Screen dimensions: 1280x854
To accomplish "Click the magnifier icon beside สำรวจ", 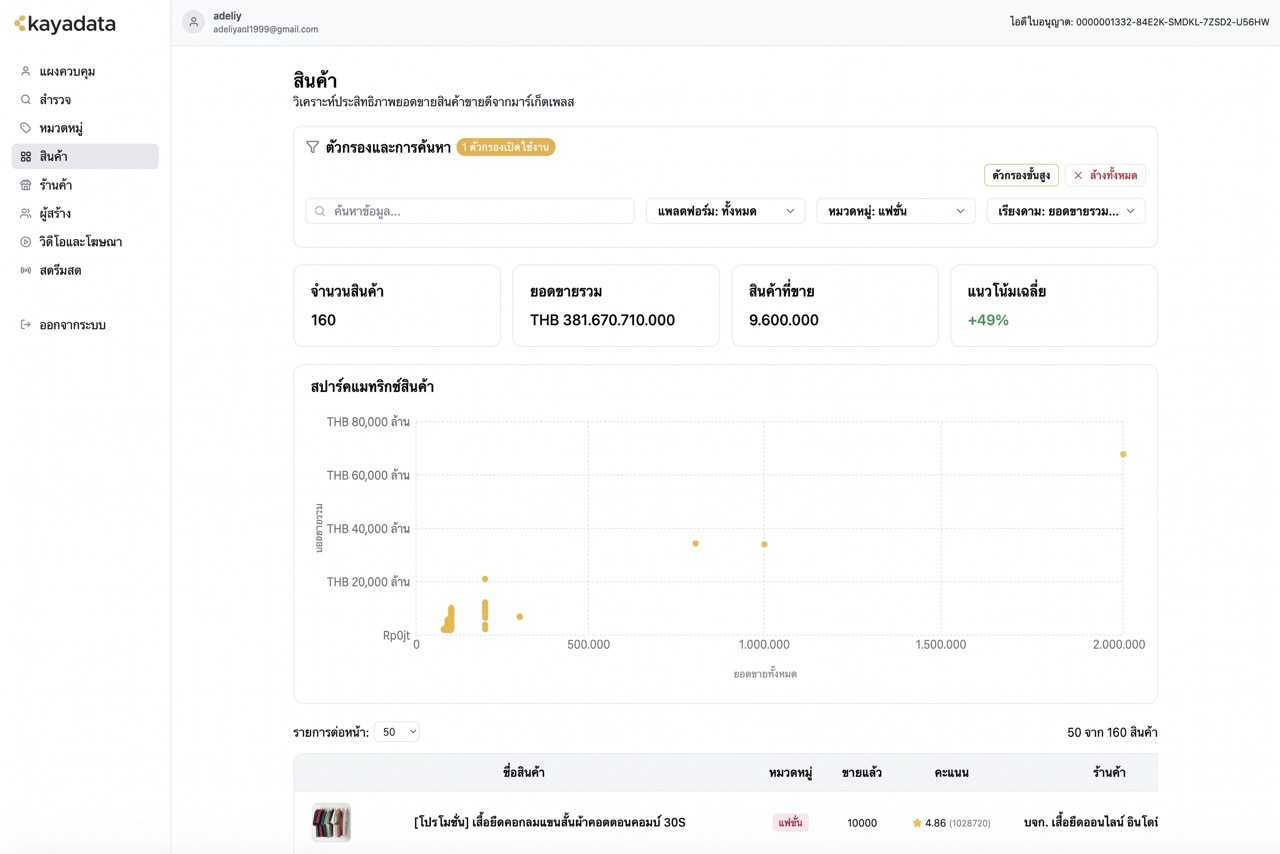I will point(26,100).
